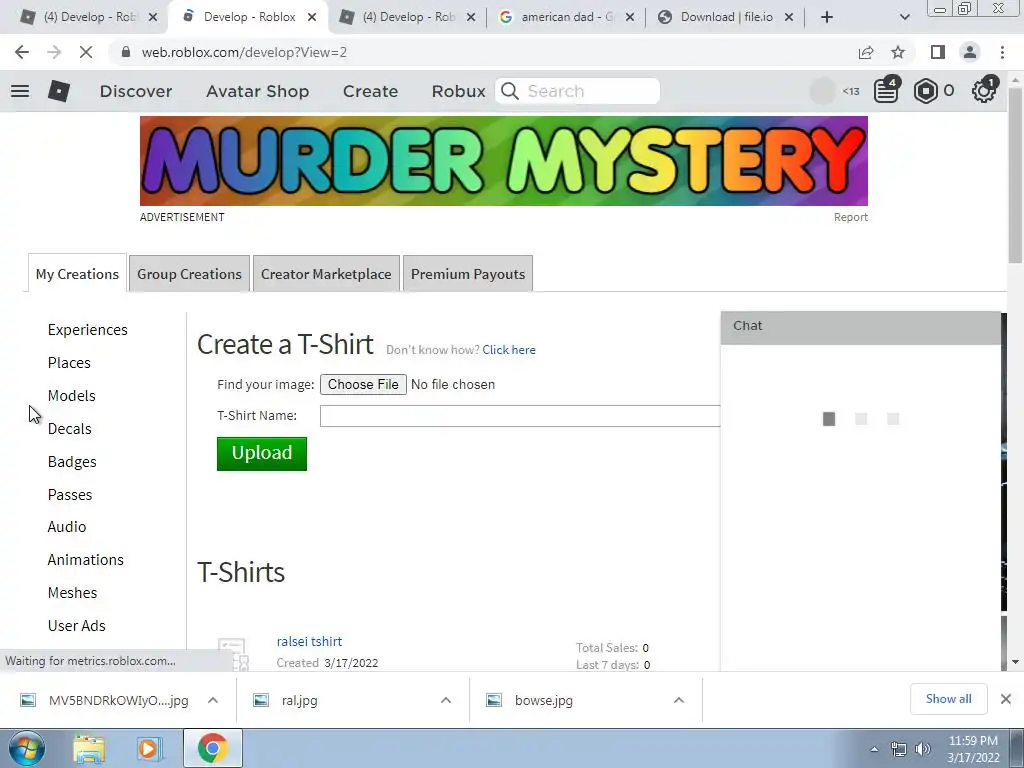Open Robux in Roblox navigation
Image resolution: width=1024 pixels, height=768 pixels.
point(458,91)
